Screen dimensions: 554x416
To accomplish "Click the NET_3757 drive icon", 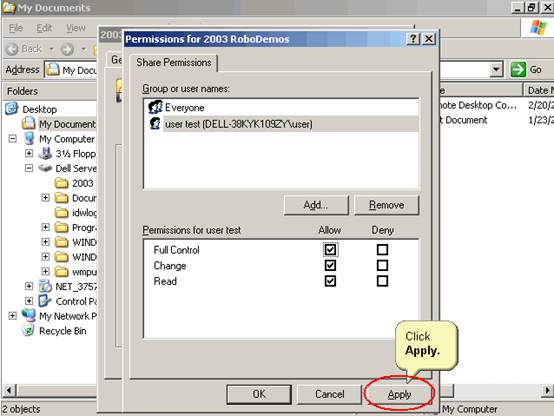I will [x=45, y=286].
